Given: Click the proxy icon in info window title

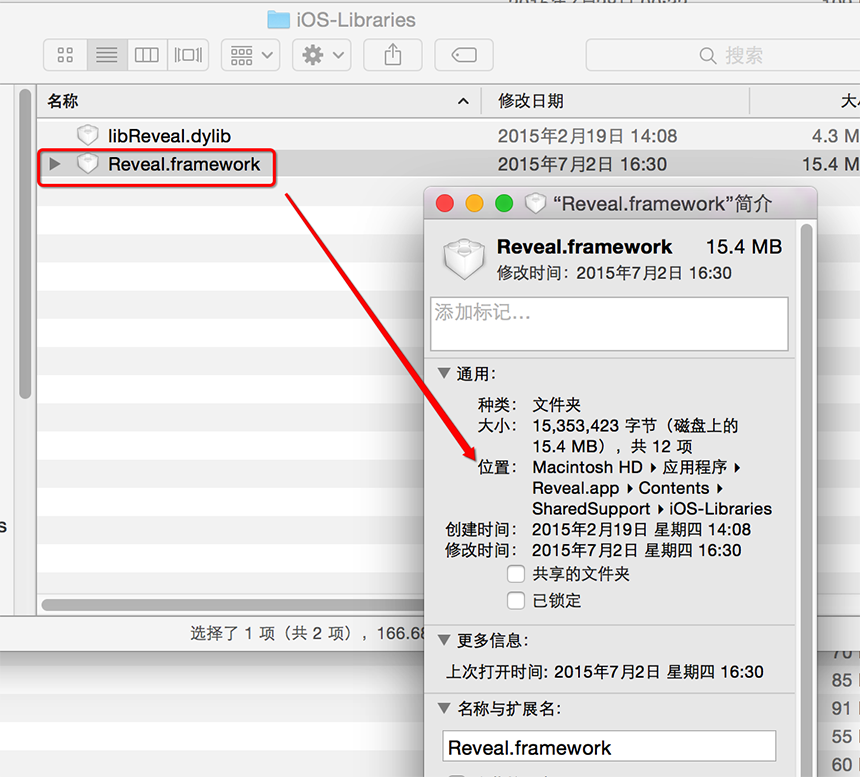Looking at the screenshot, I should (535, 203).
